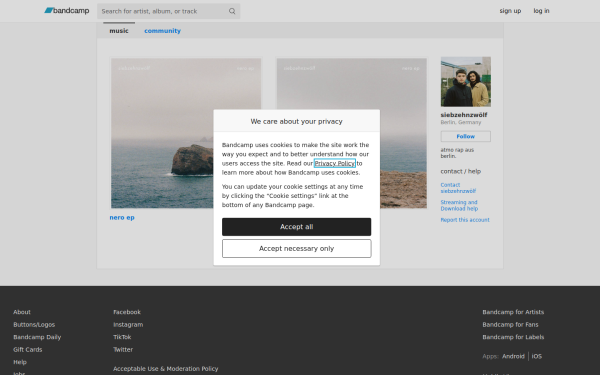Switch to the community tab
This screenshot has height=375, width=600.
click(162, 31)
